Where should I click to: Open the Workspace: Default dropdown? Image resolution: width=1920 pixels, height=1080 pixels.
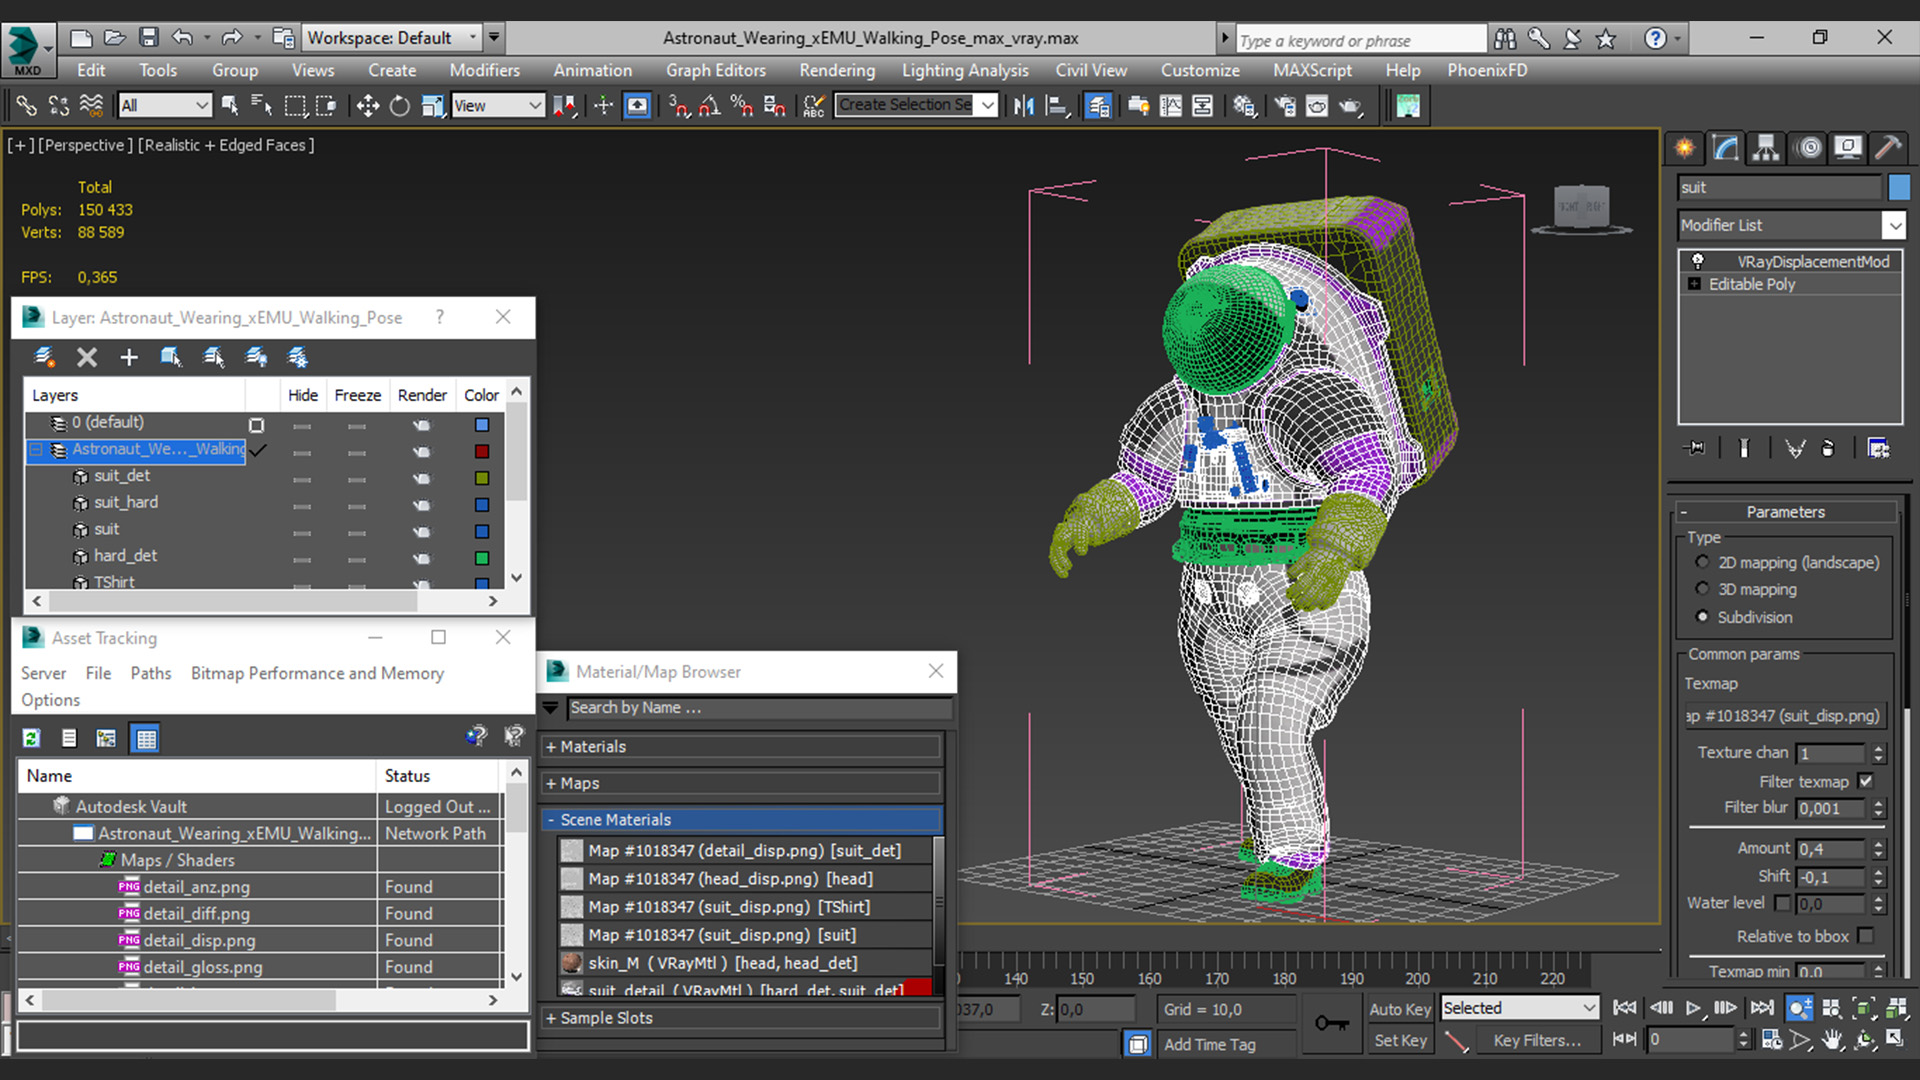coord(392,38)
